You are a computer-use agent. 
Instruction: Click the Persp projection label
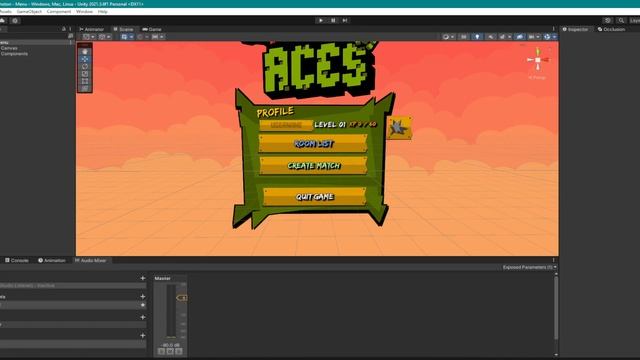coord(537,77)
